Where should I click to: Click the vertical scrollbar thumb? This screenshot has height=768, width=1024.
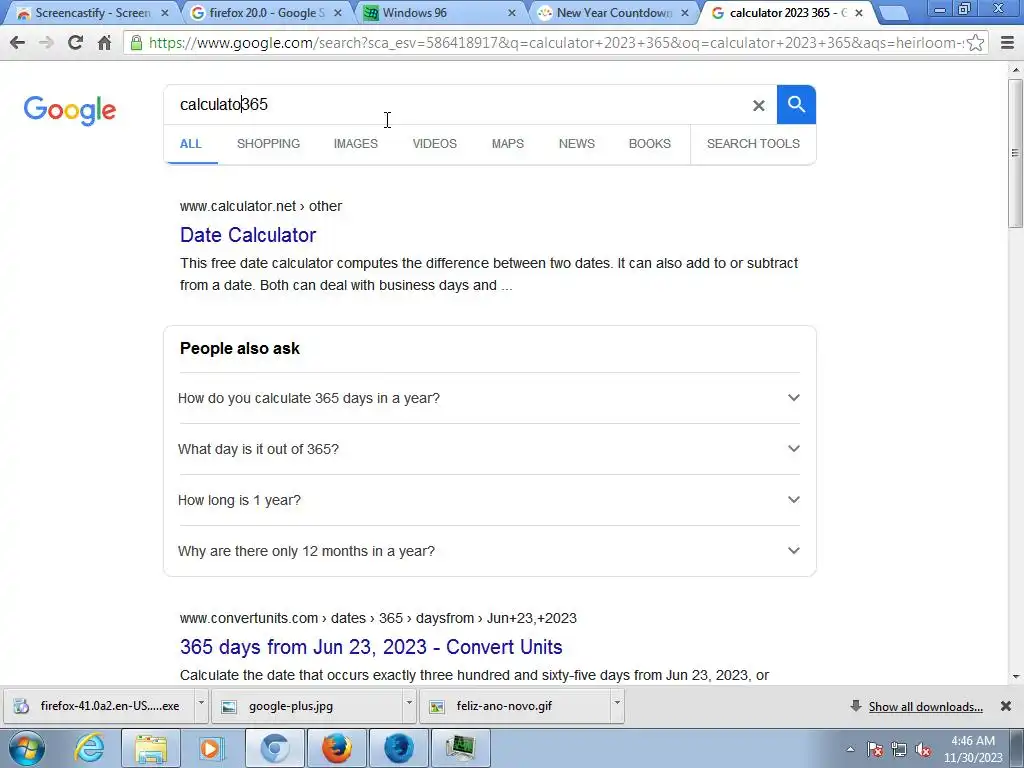point(1016,152)
